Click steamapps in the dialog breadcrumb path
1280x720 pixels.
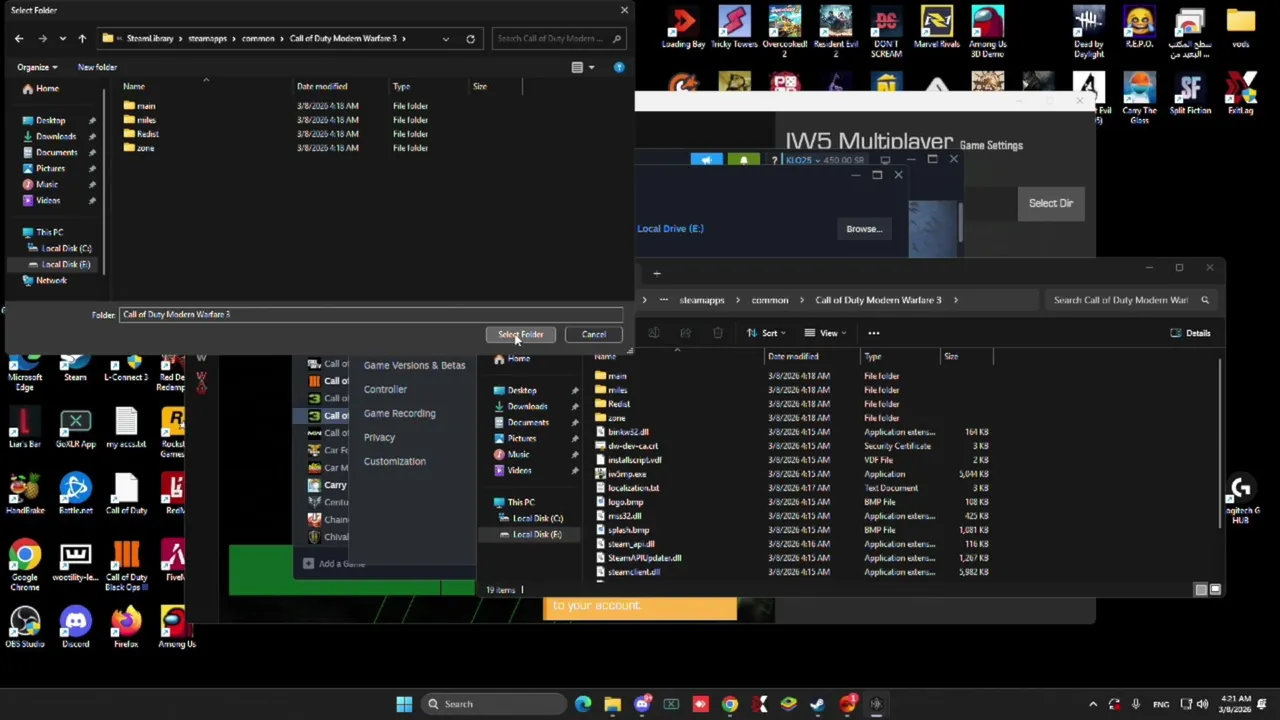(207, 38)
